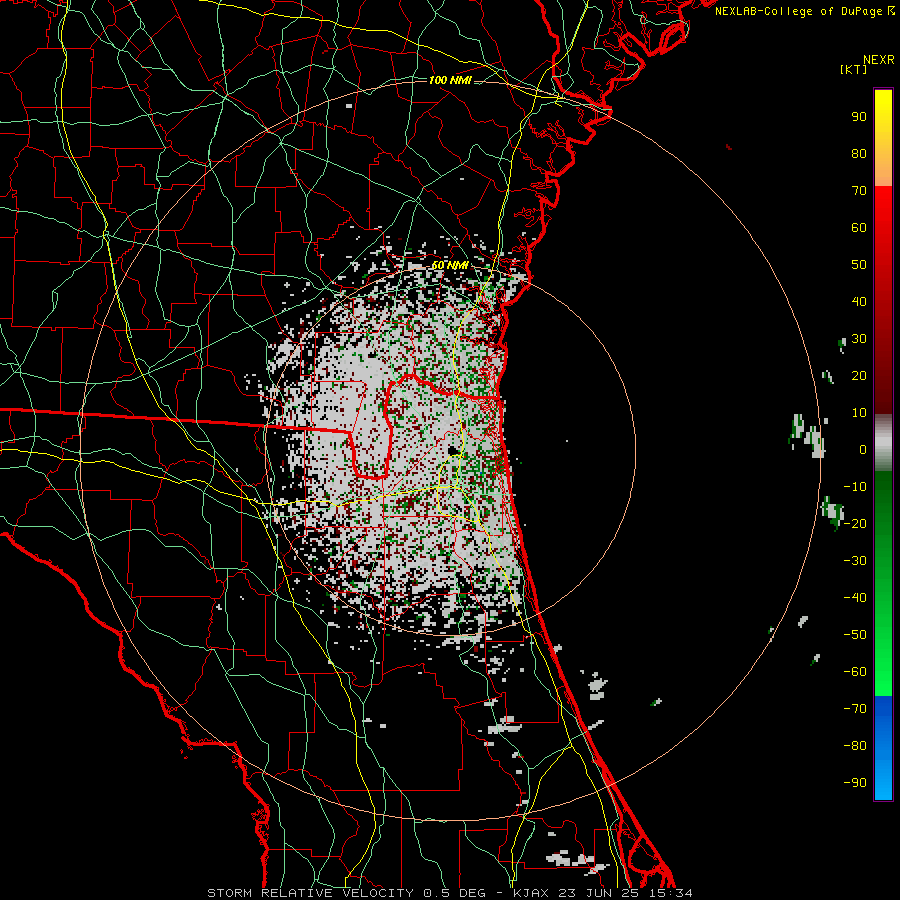Click the positive 70 scale label
This screenshot has height=900, width=900.
coord(859,191)
